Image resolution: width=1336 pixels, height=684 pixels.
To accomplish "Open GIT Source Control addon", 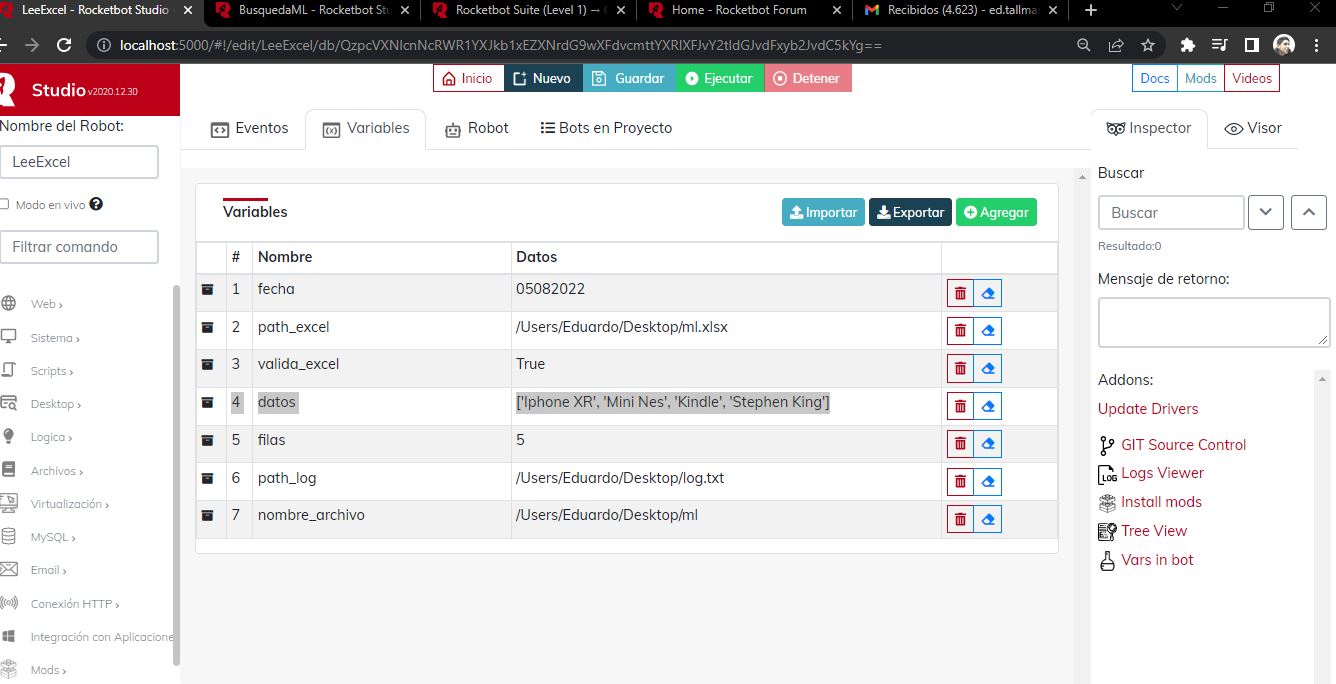I will coord(1183,444).
